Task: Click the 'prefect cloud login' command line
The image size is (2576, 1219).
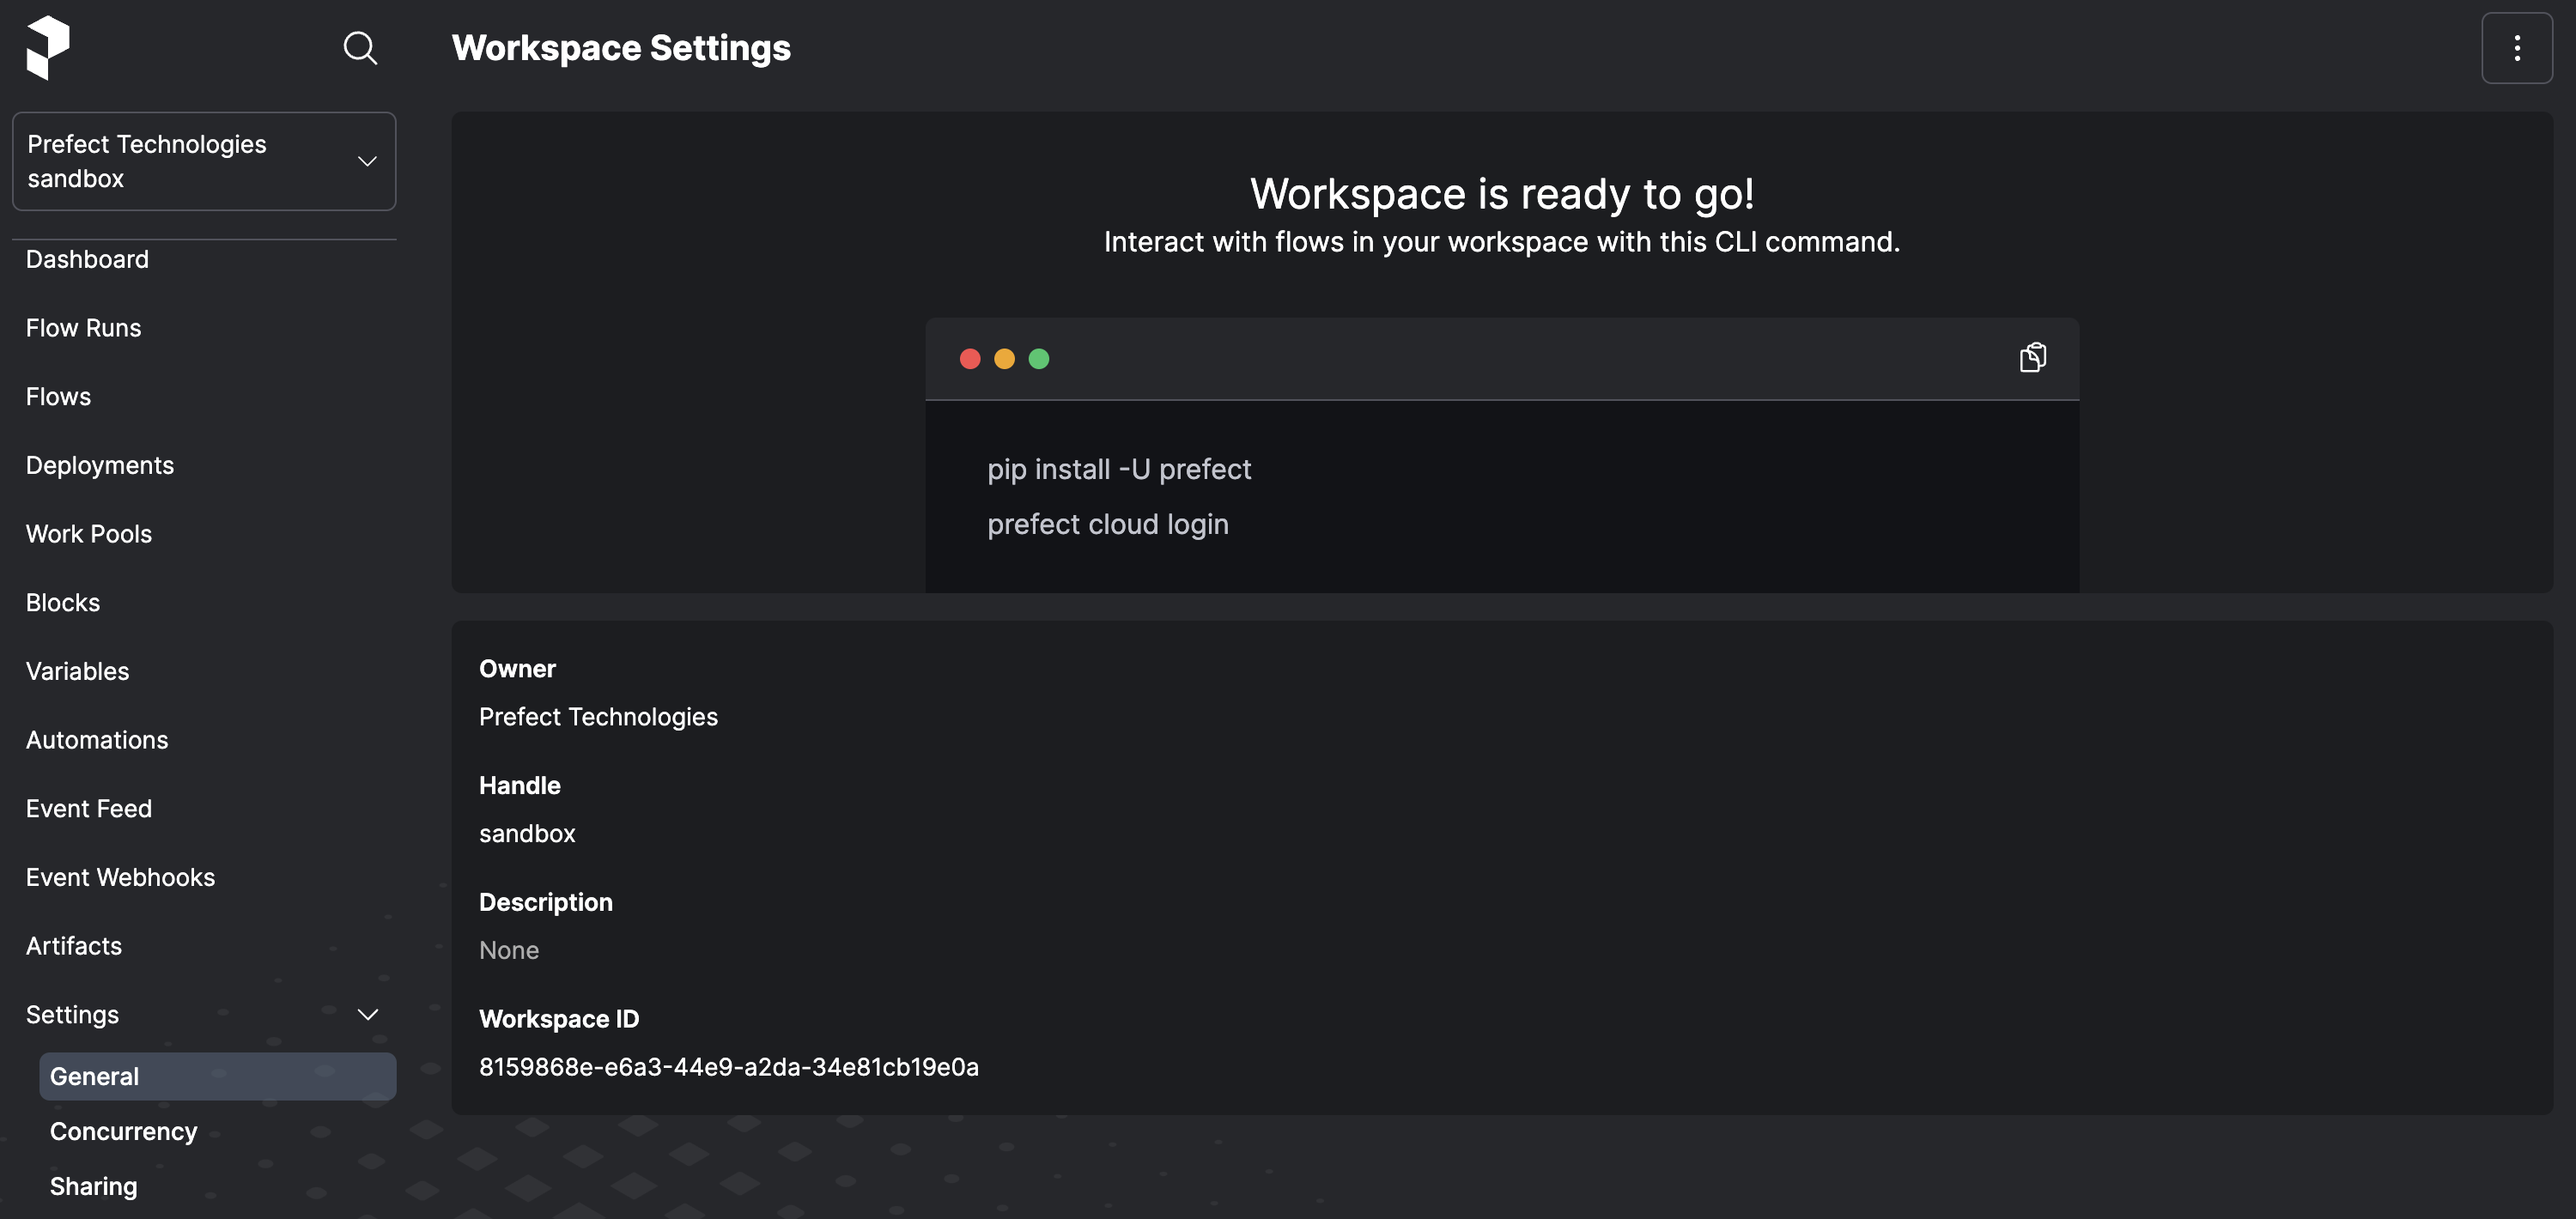Action: click(x=1107, y=524)
